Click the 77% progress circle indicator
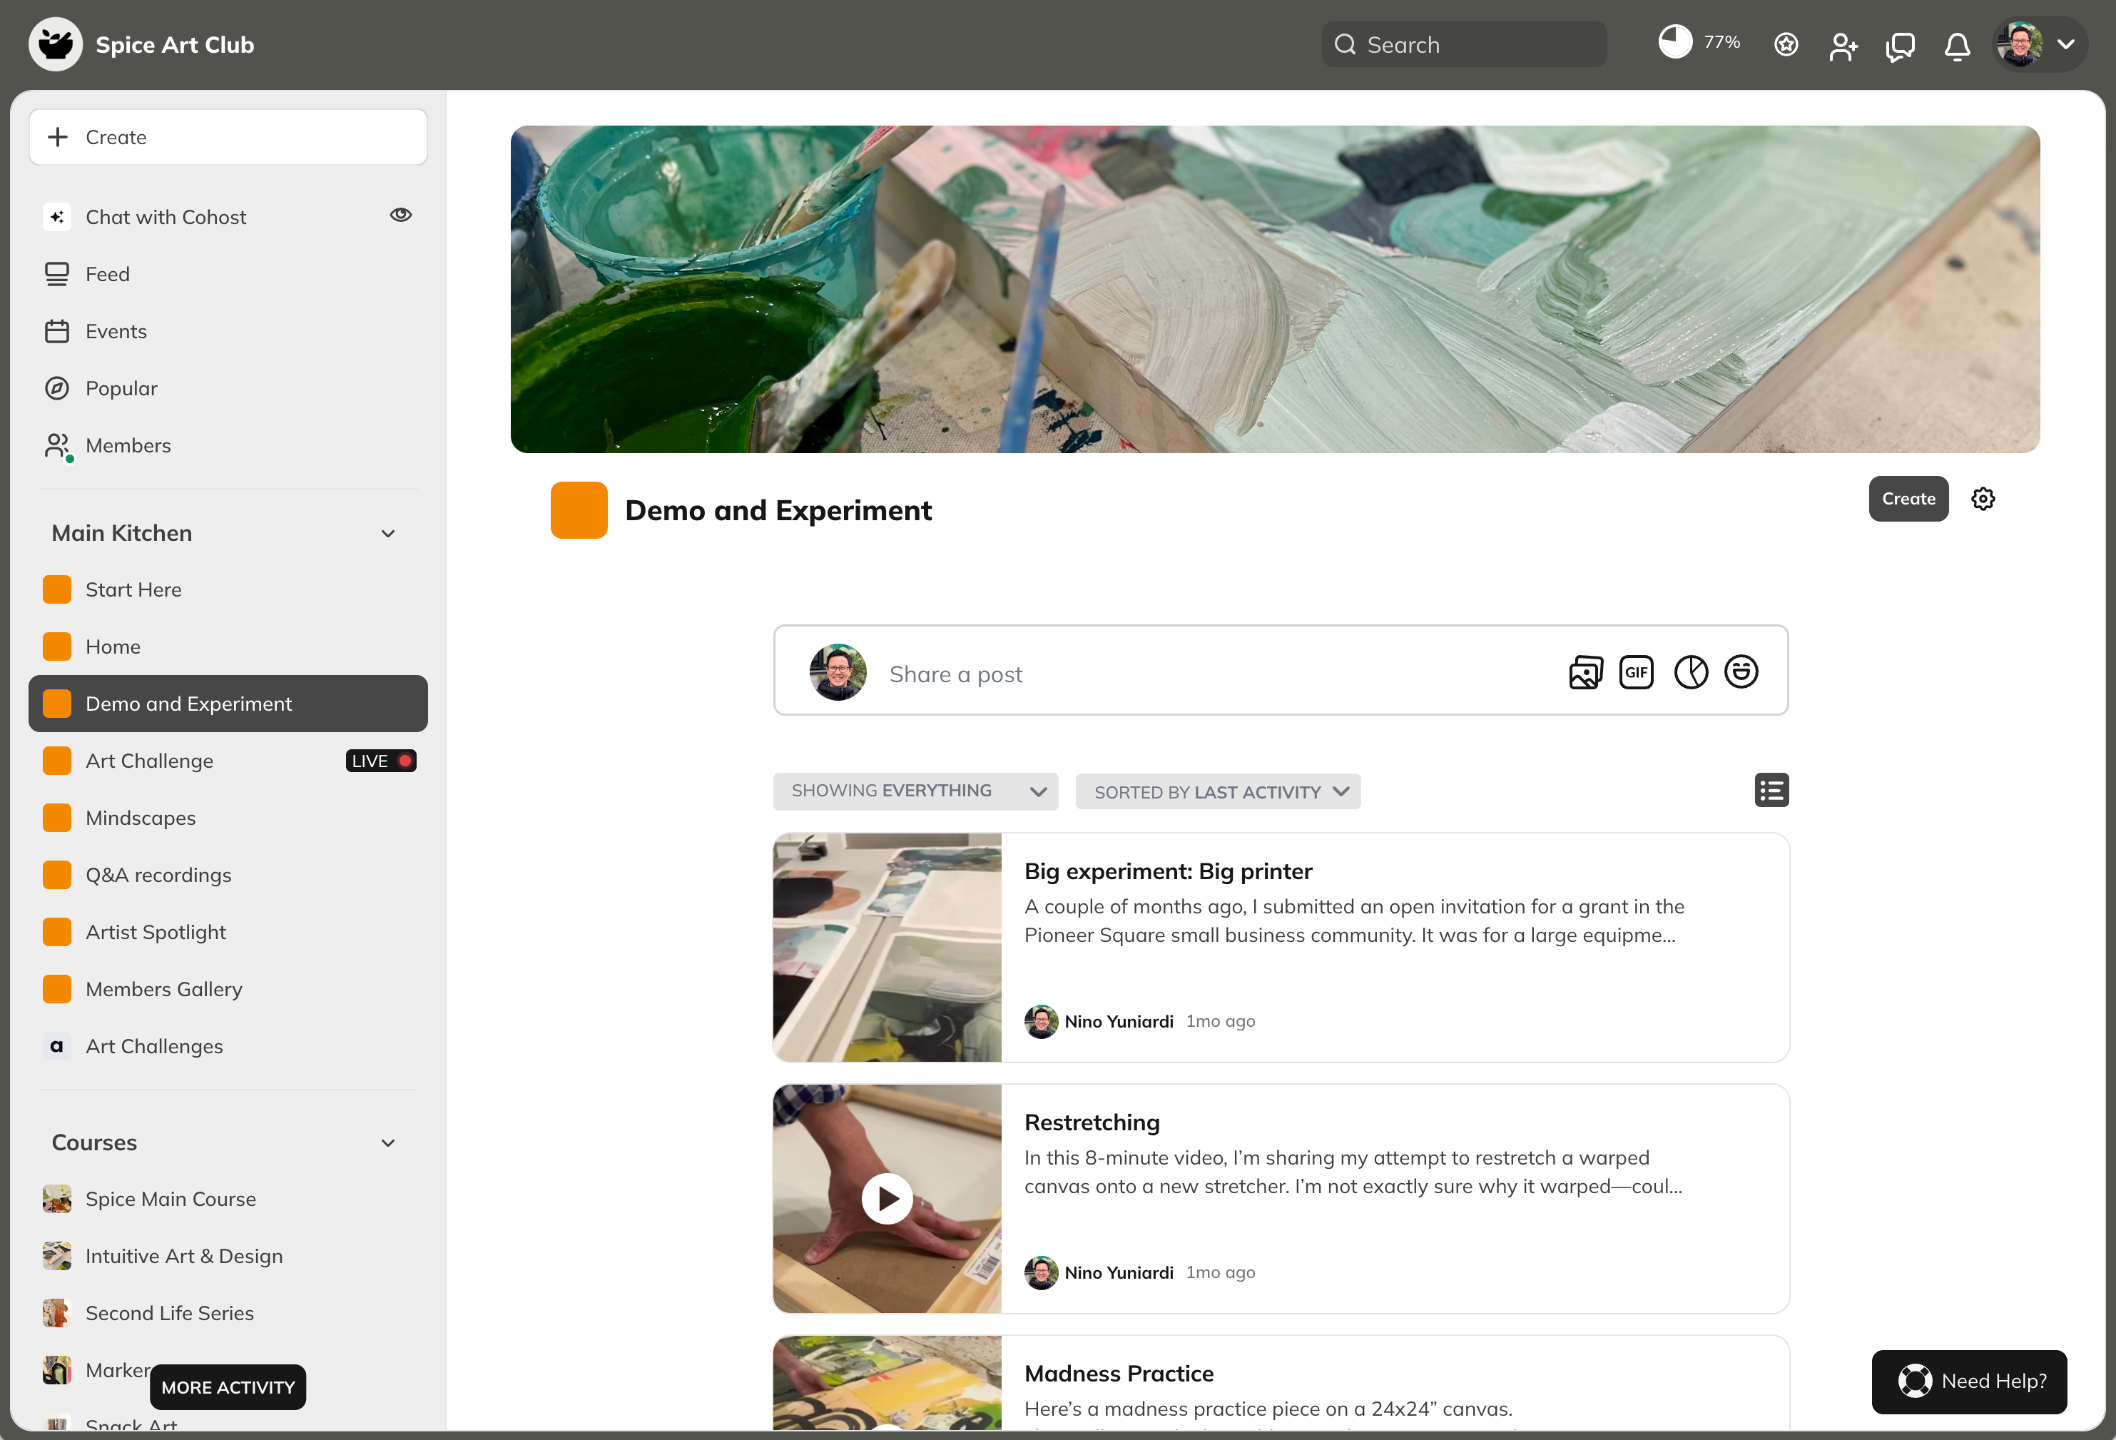 (1676, 42)
